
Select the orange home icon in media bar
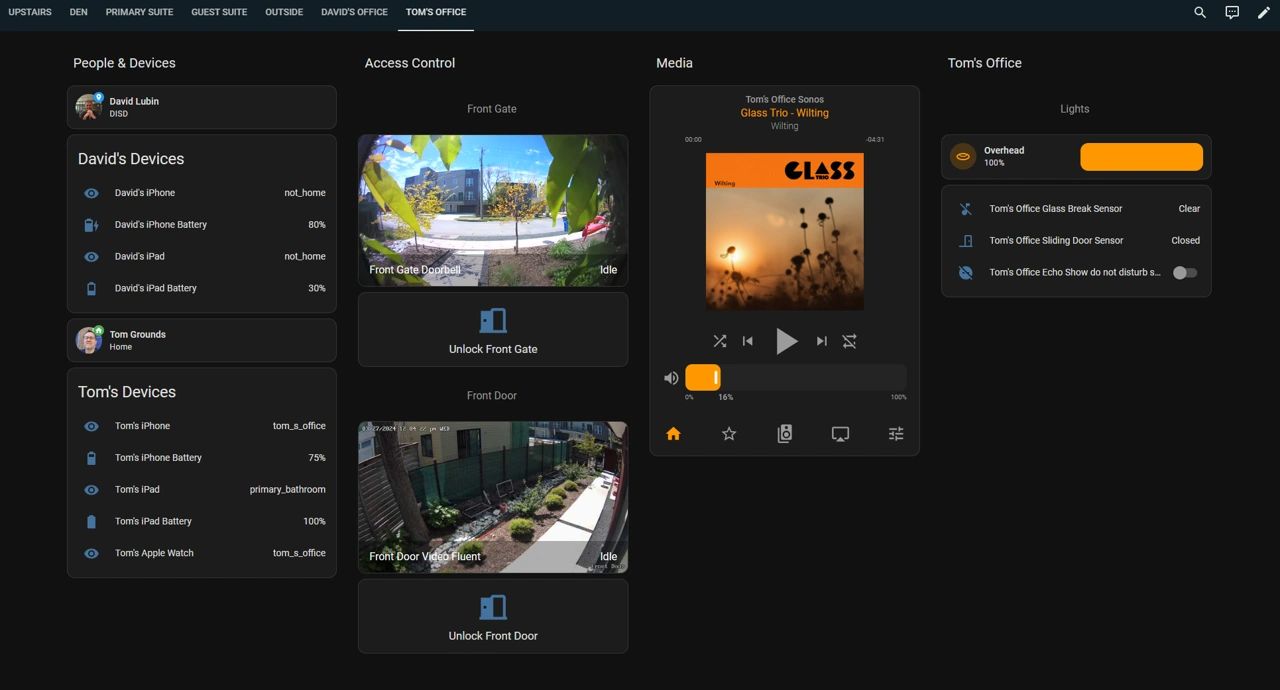[673, 433]
